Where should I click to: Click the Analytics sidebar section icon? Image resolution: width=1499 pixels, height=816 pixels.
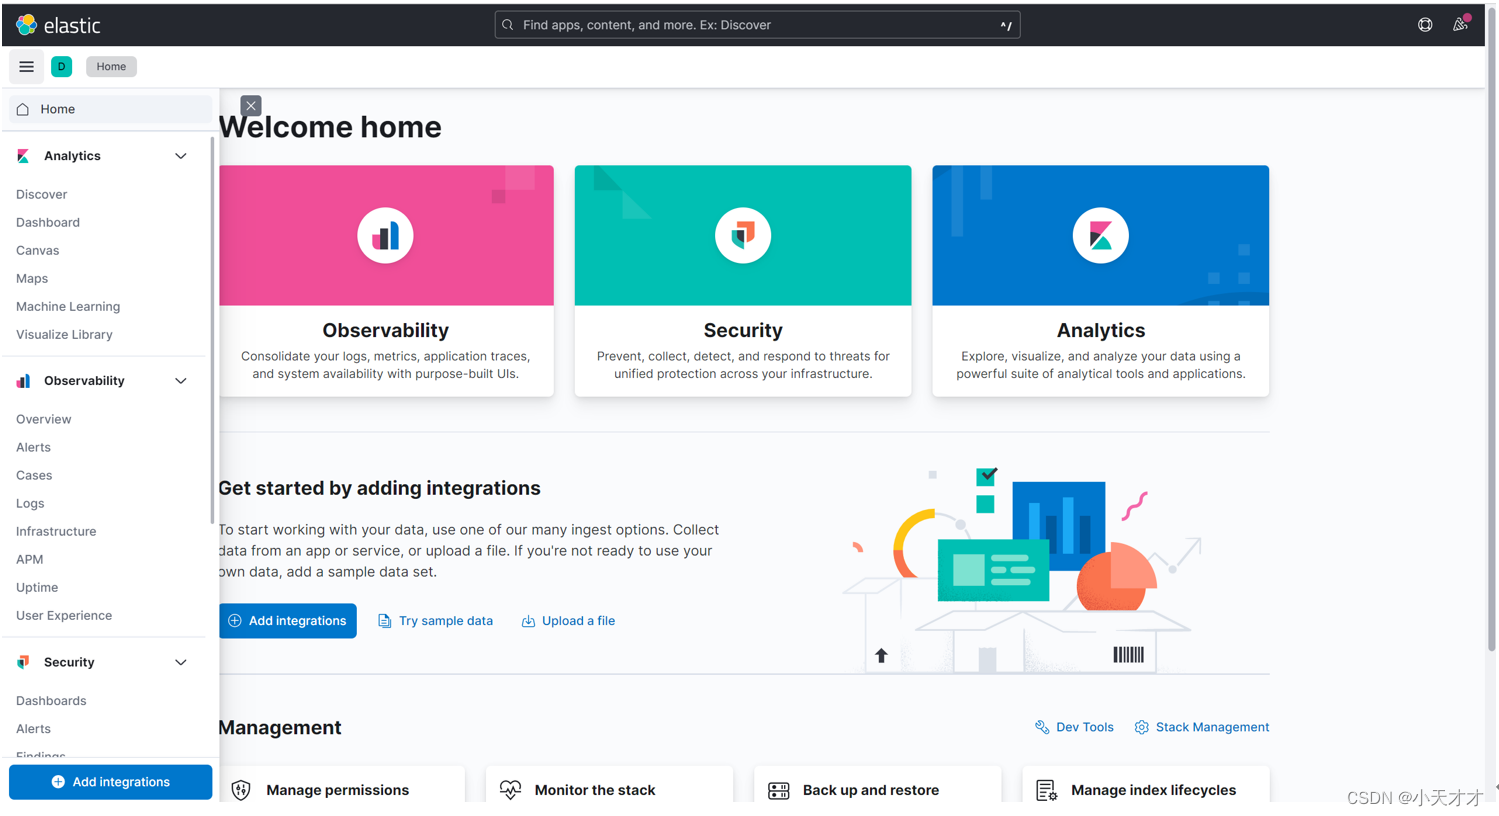(23, 156)
